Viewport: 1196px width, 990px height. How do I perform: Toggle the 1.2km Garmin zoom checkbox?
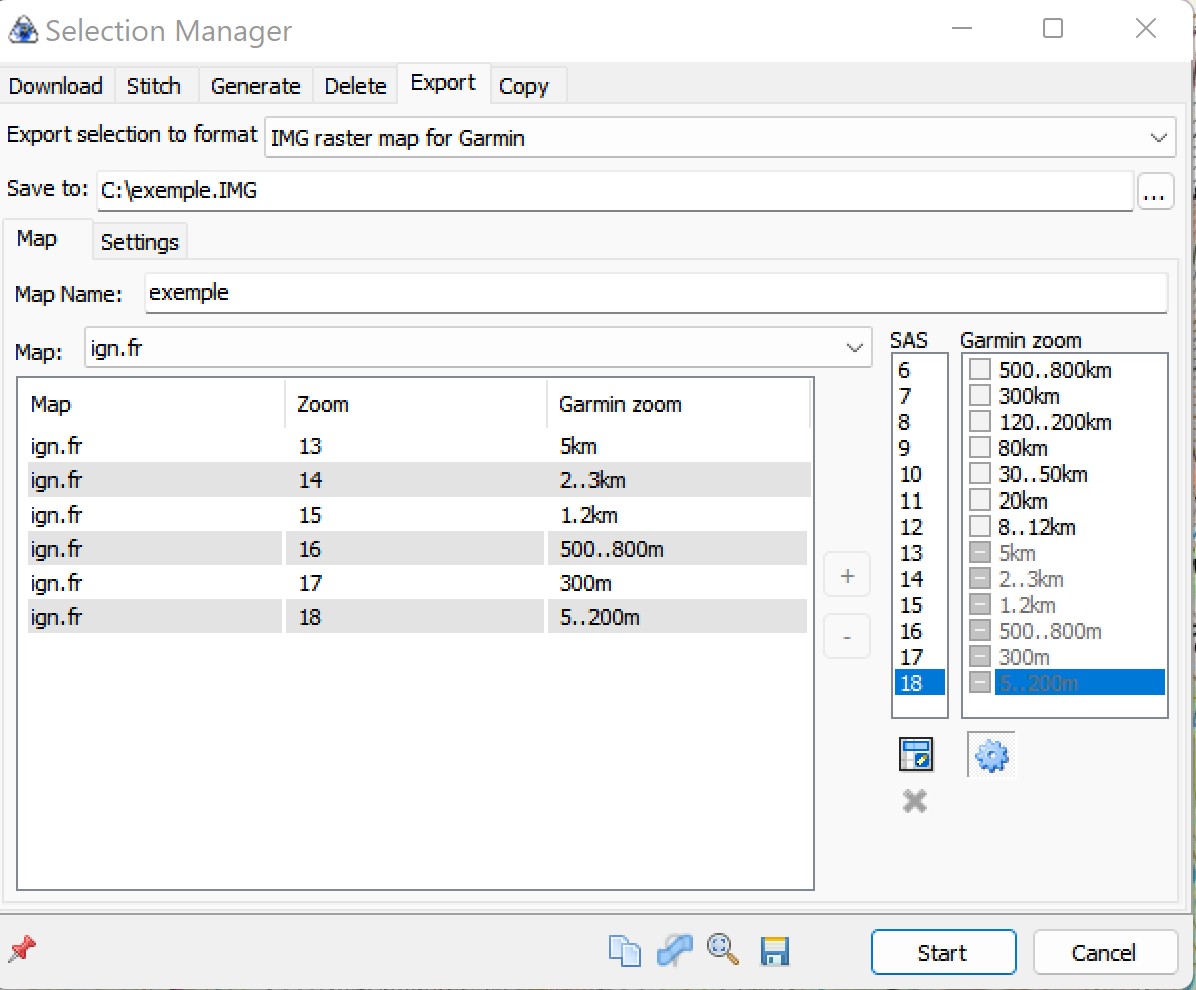[979, 604]
